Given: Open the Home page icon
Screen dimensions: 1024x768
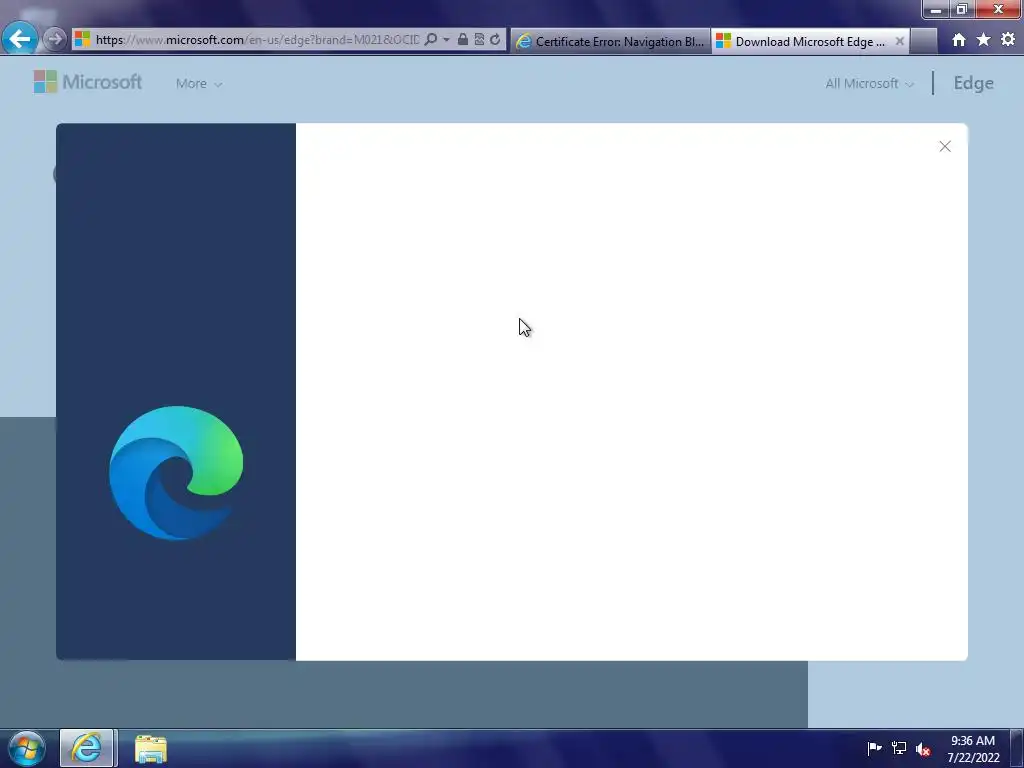Looking at the screenshot, I should 959,40.
